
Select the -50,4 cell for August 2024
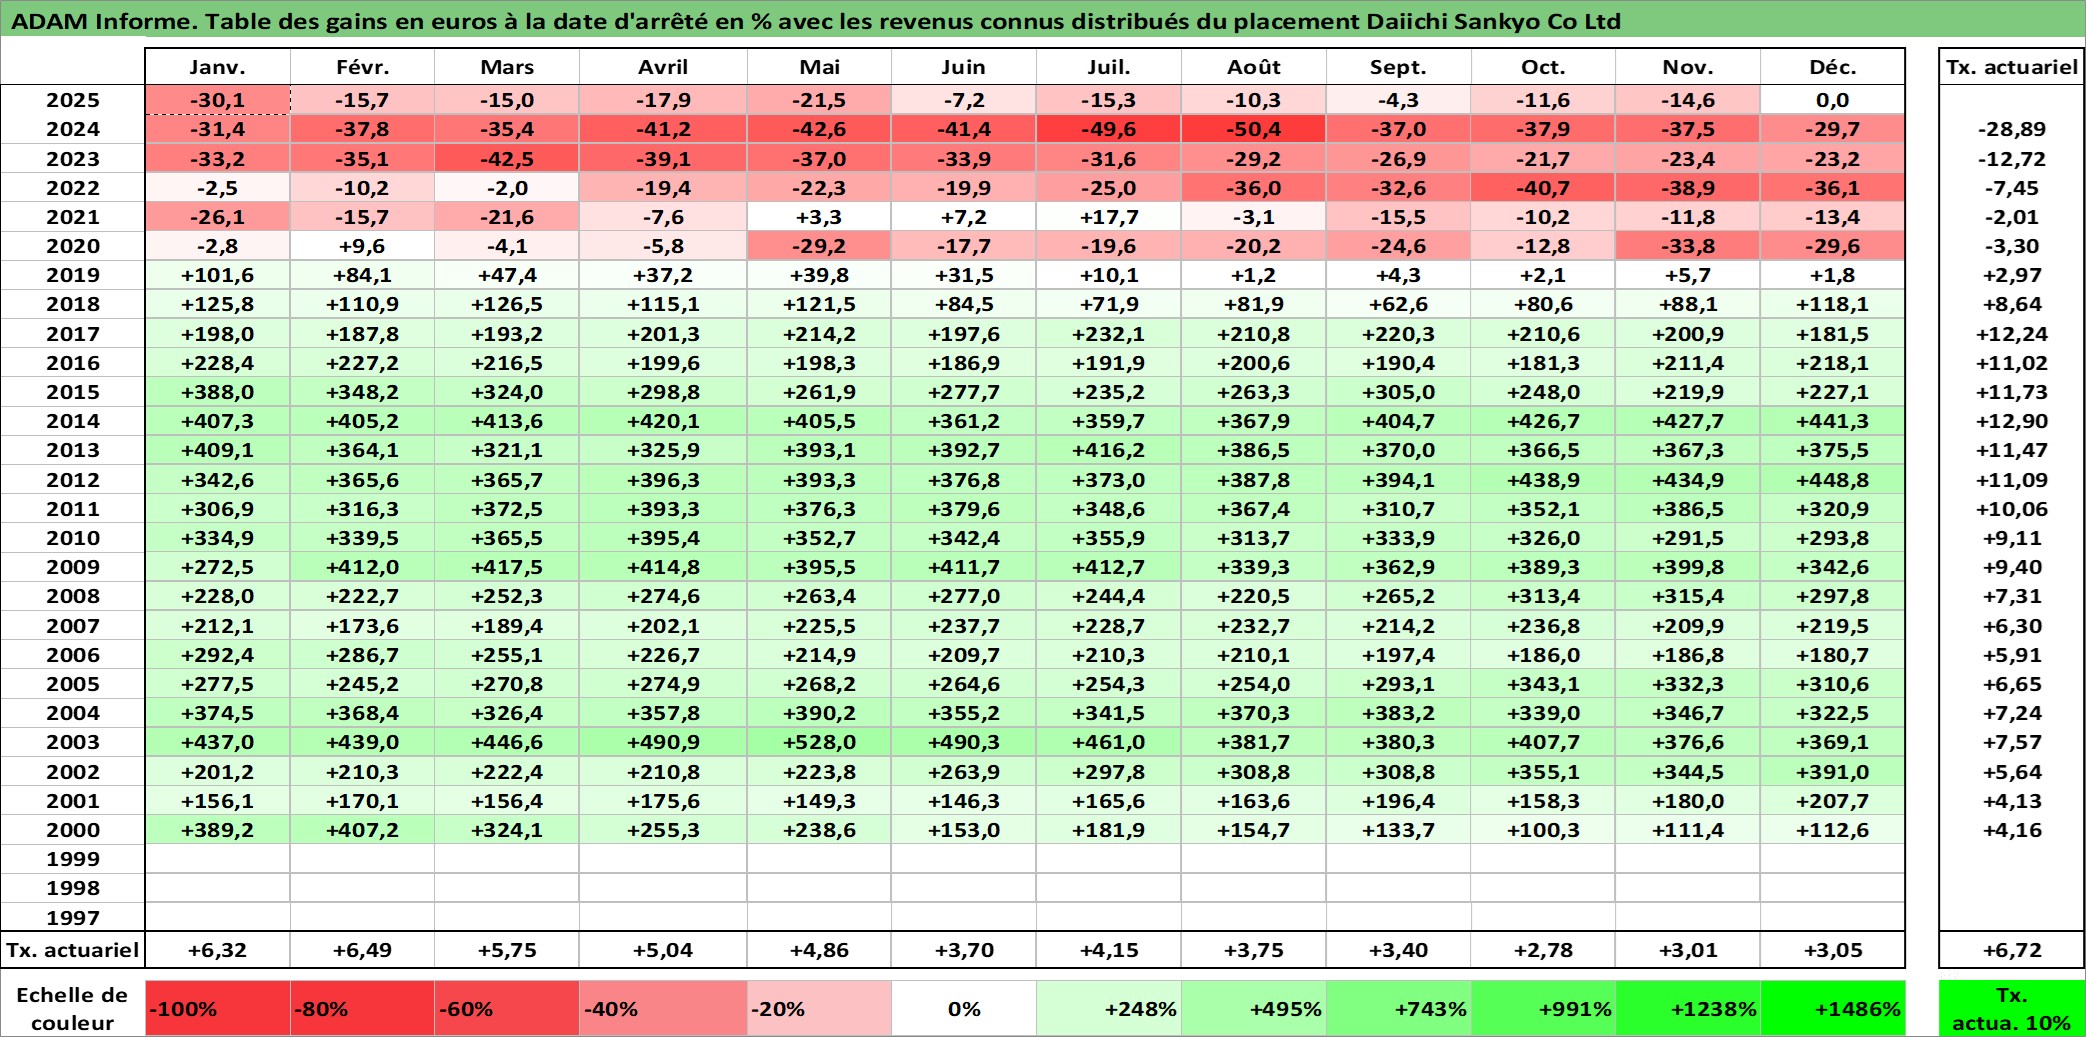coord(1254,129)
